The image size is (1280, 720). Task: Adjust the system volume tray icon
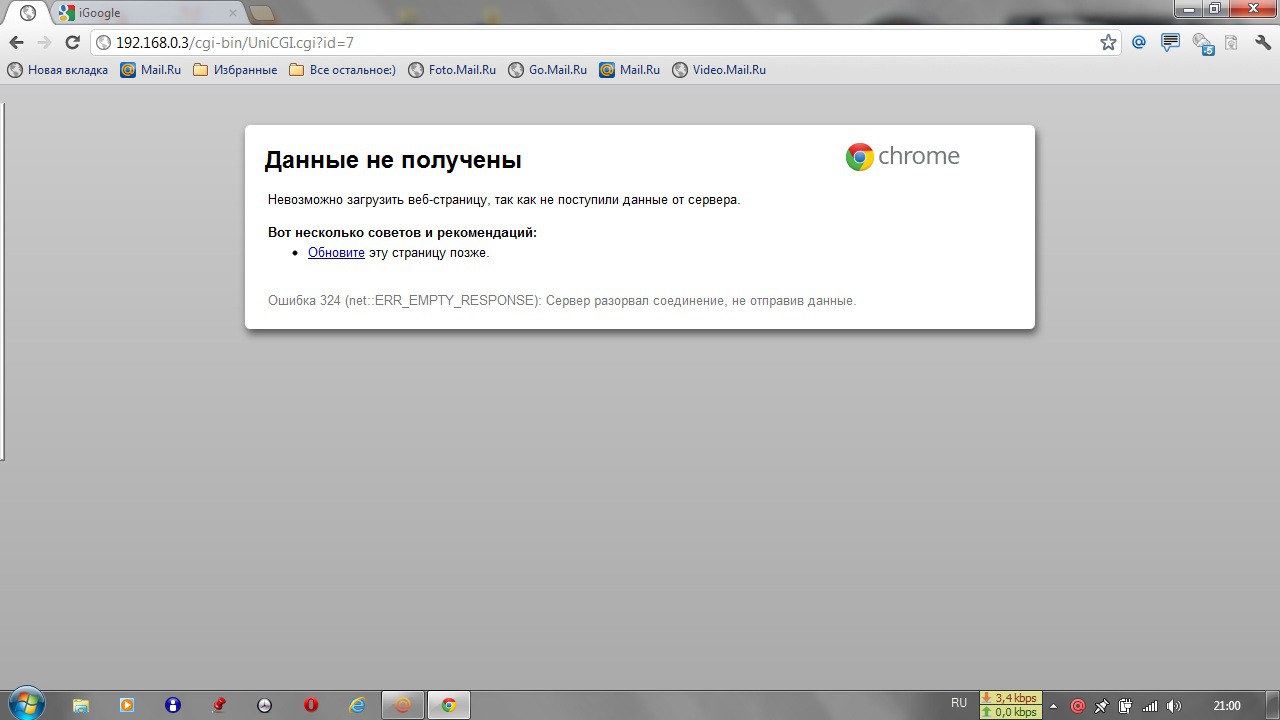[1174, 706]
